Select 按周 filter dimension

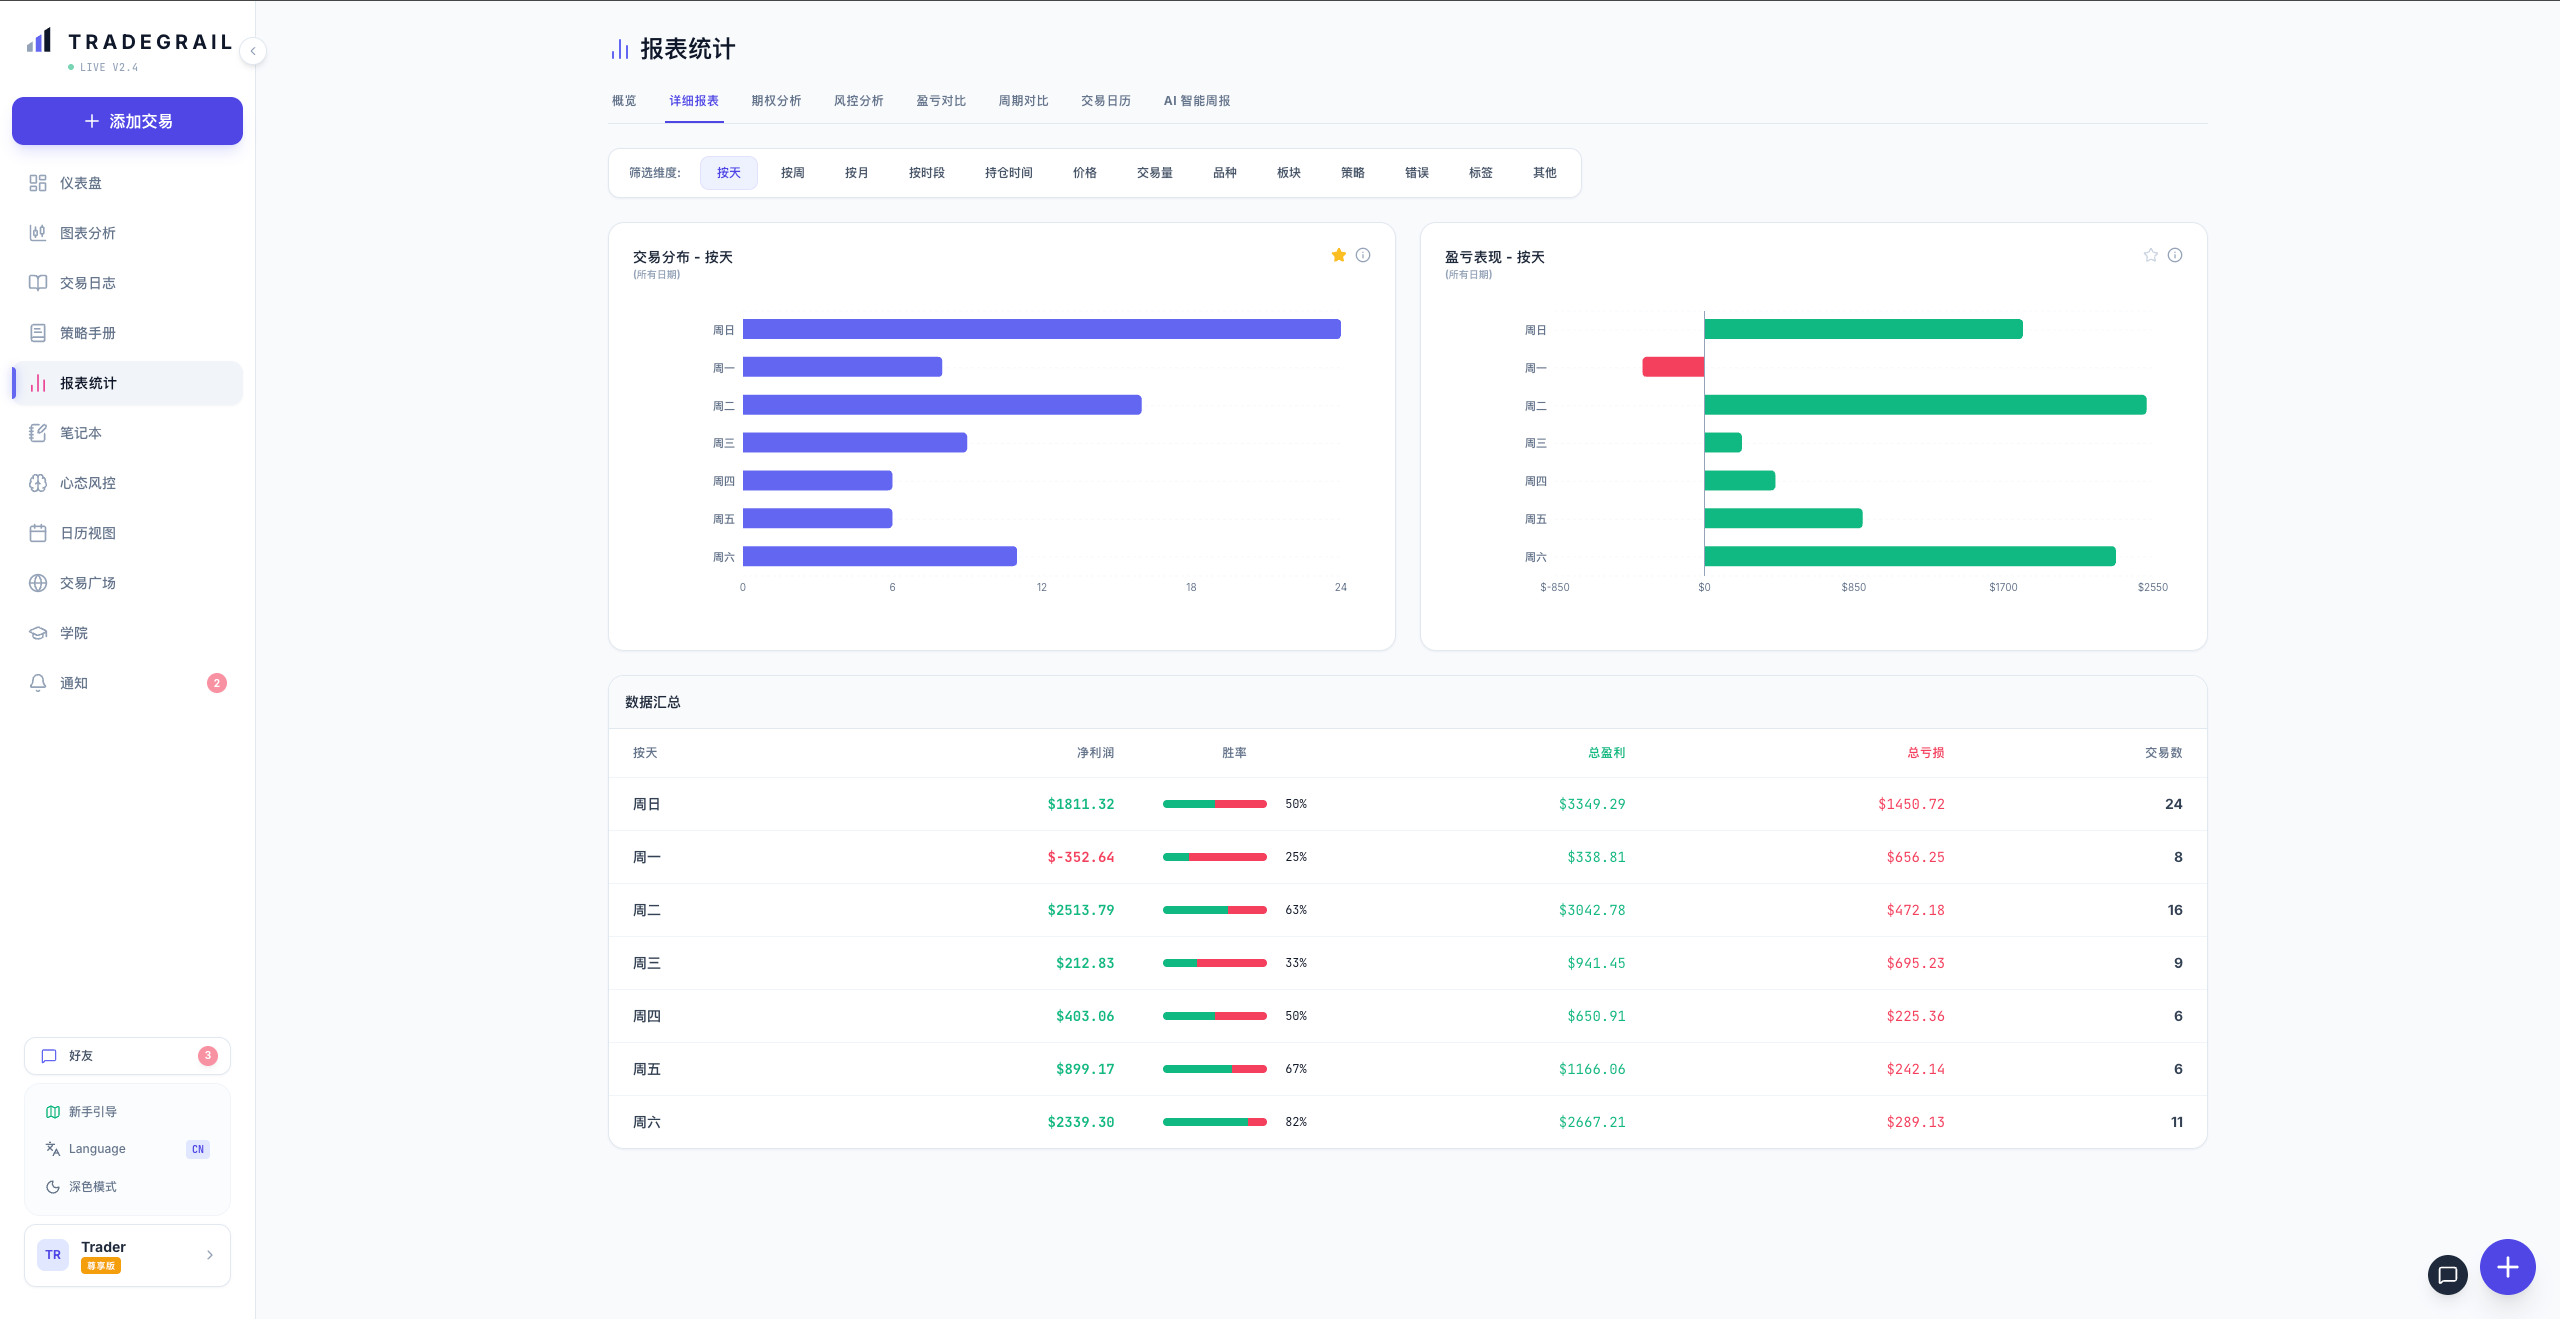tap(792, 173)
